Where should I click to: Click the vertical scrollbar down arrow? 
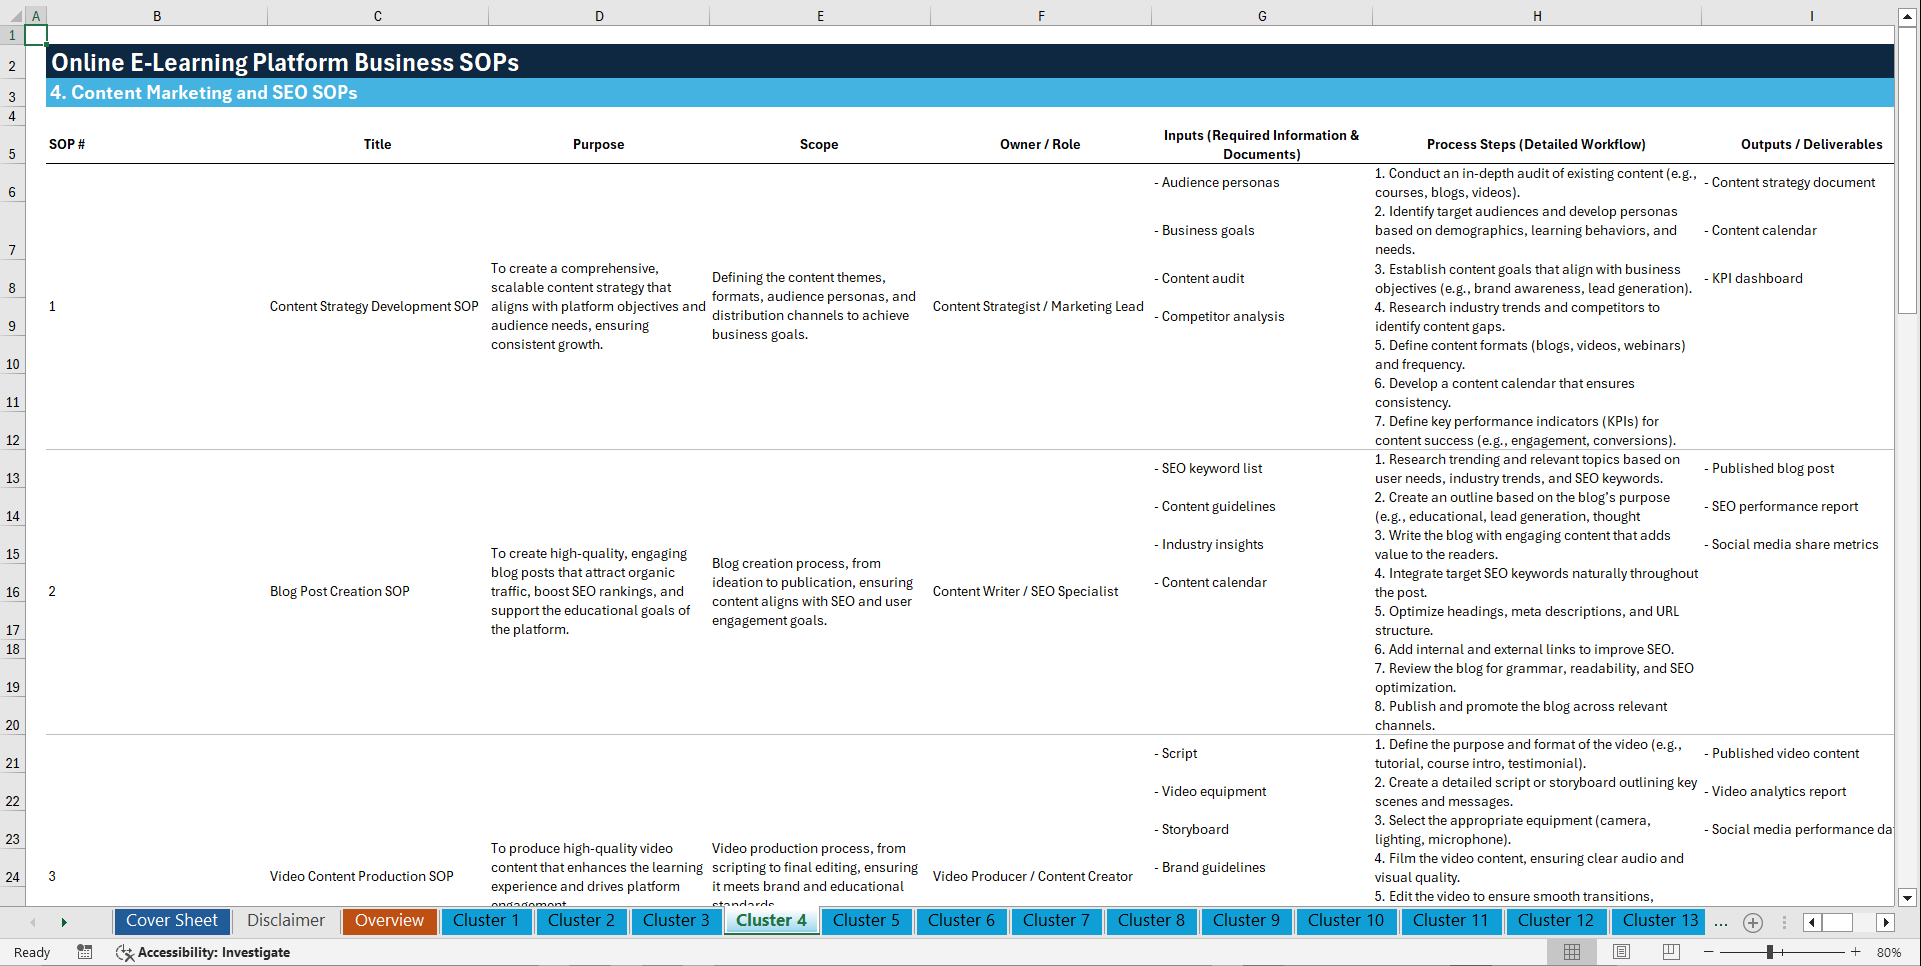click(1908, 898)
